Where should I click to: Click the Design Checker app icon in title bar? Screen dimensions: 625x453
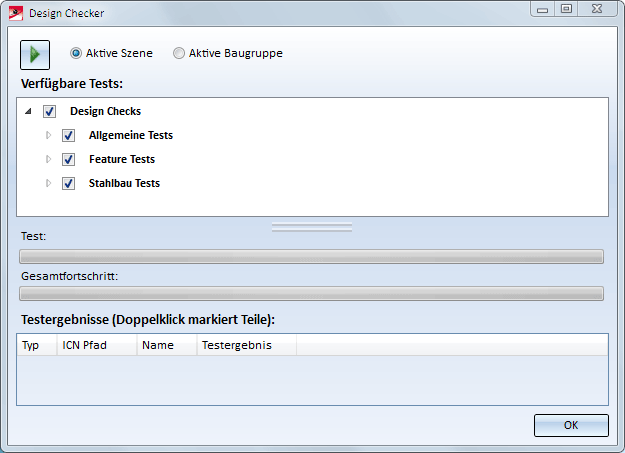(x=16, y=13)
